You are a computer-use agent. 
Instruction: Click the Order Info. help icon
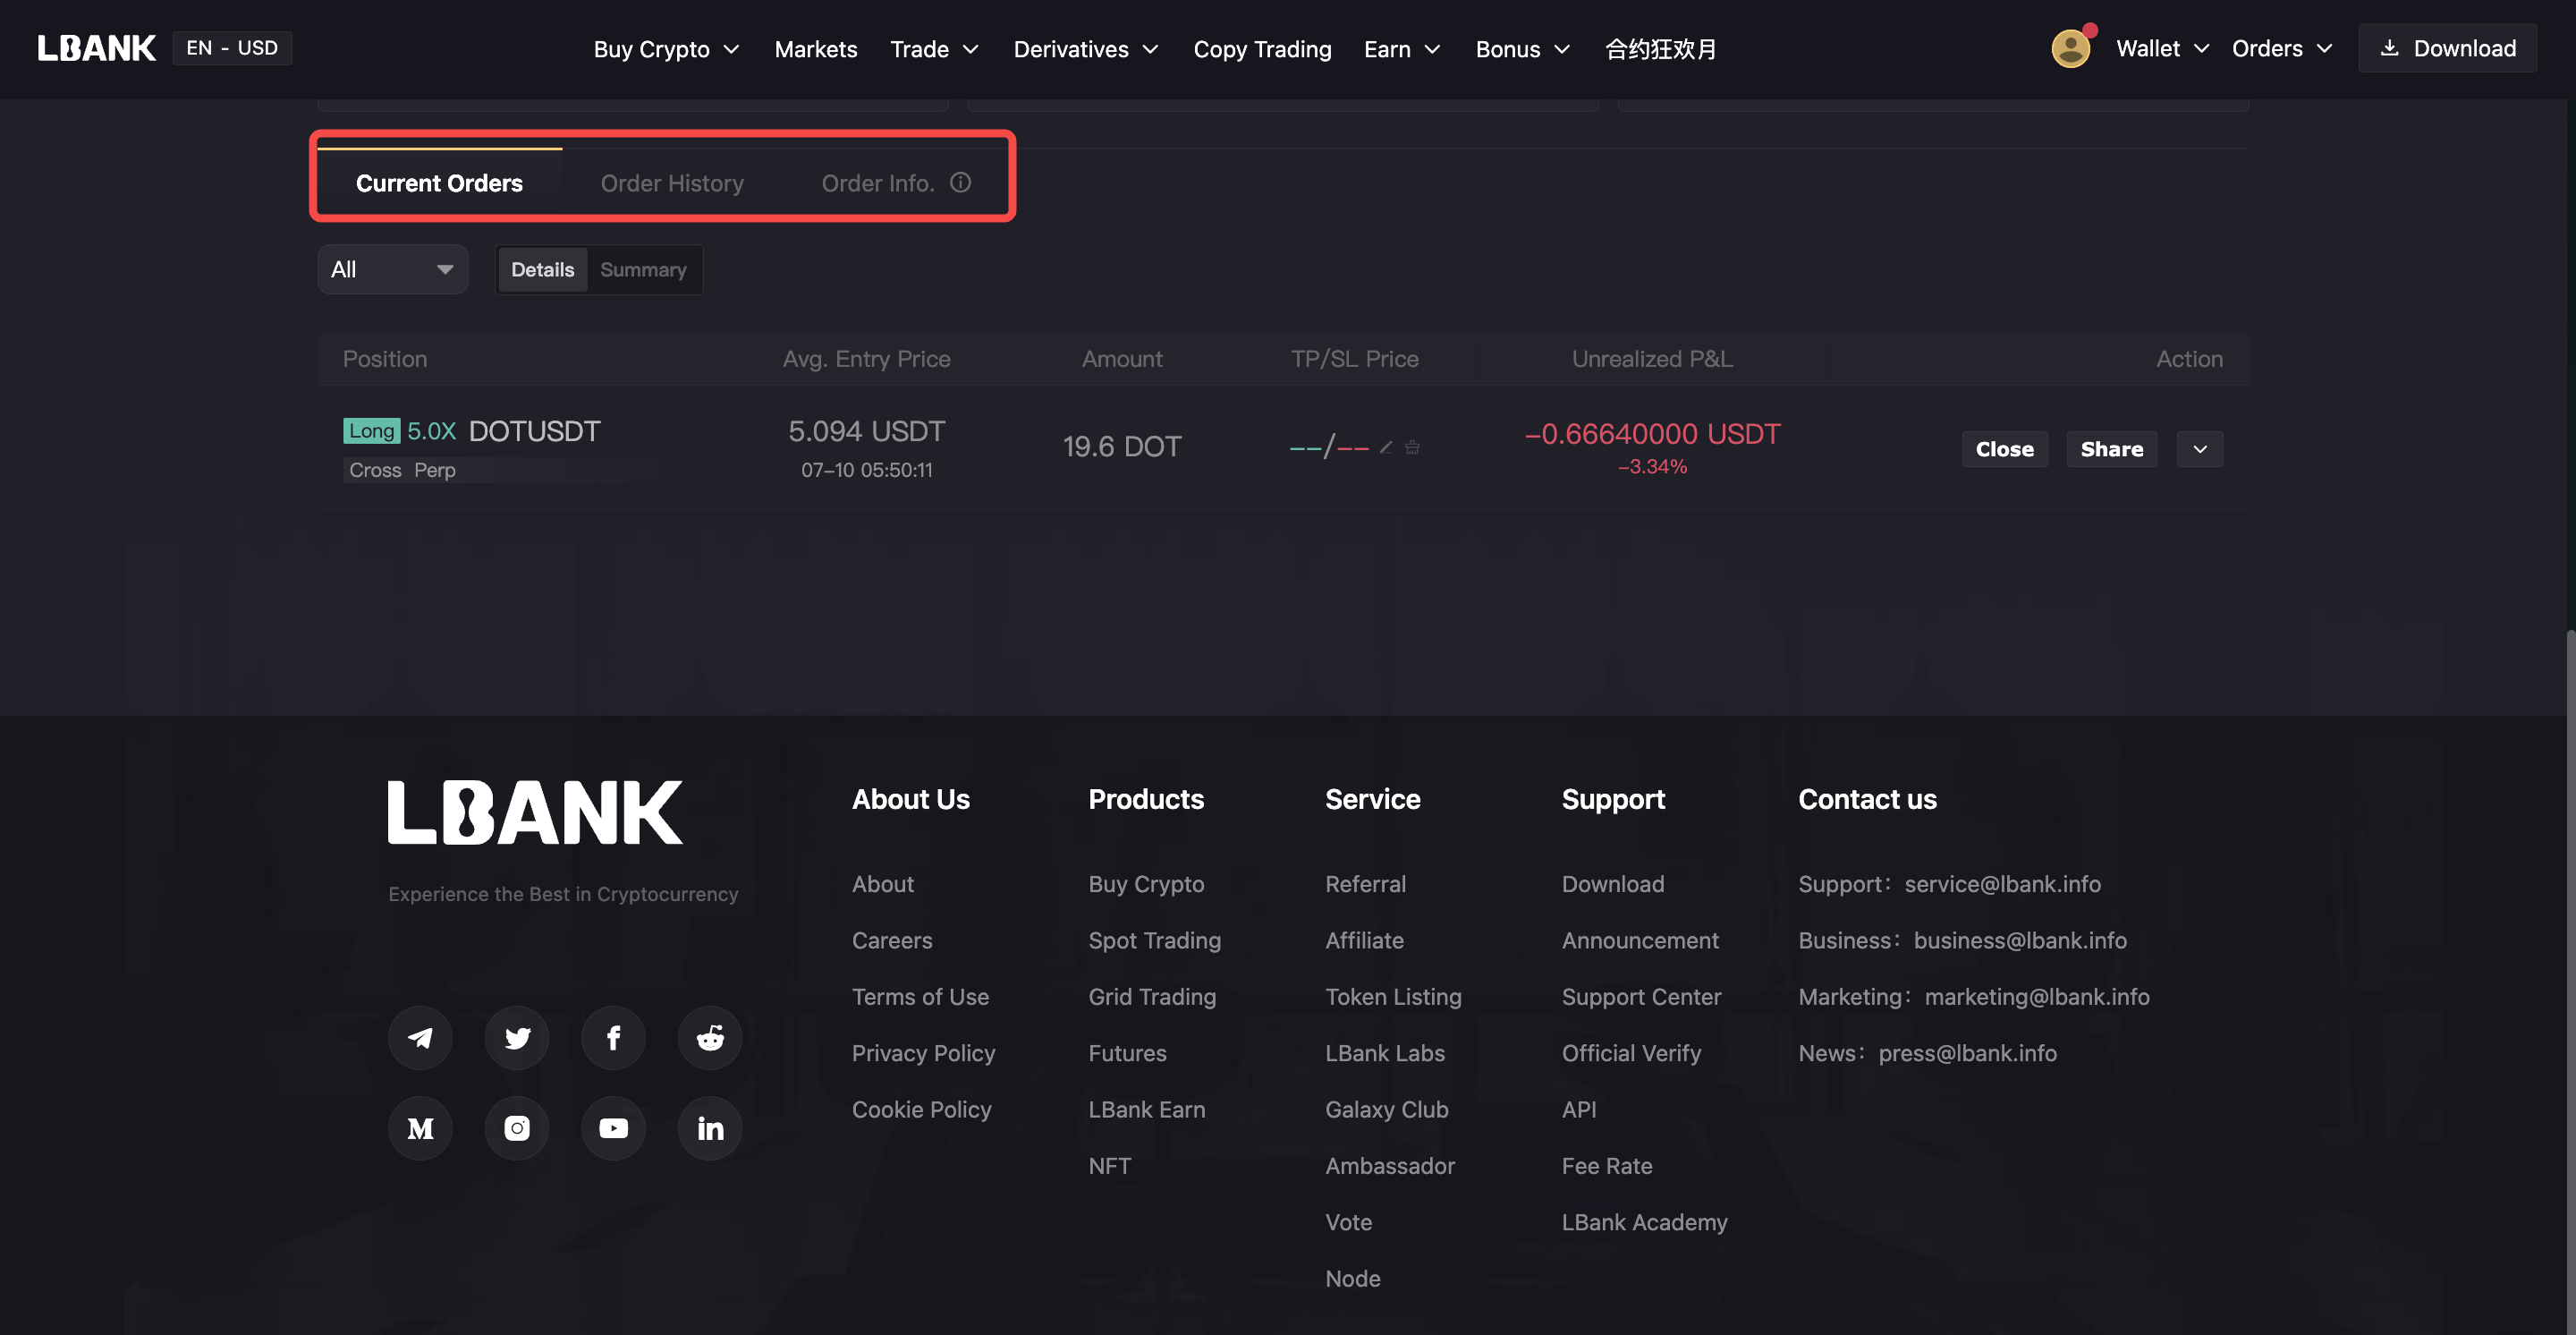(x=960, y=182)
